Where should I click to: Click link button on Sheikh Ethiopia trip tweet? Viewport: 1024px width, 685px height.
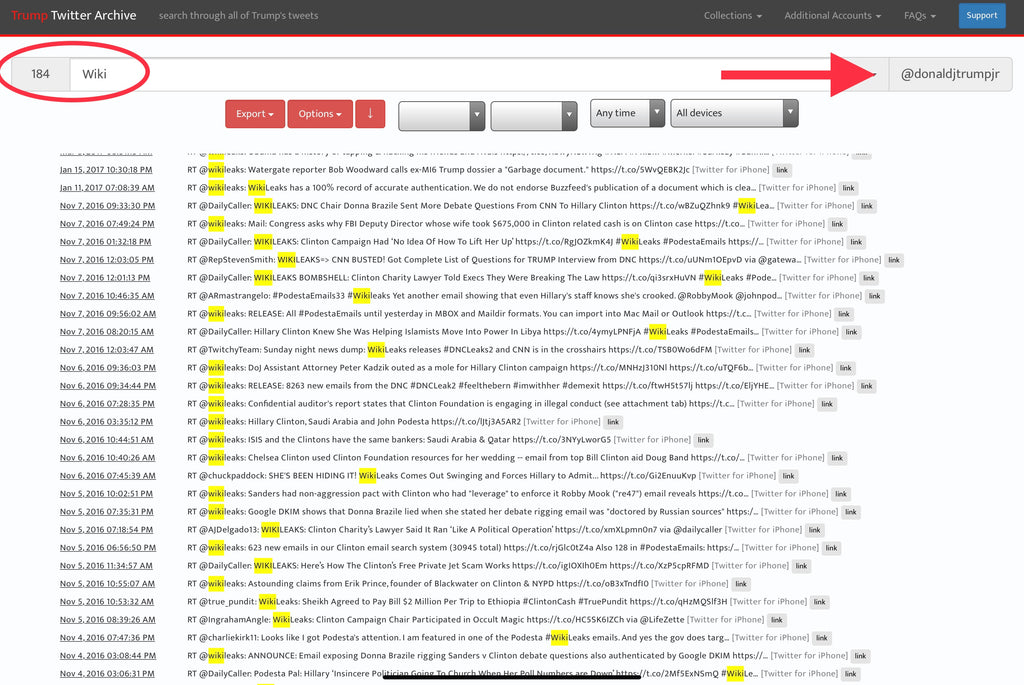pos(820,602)
